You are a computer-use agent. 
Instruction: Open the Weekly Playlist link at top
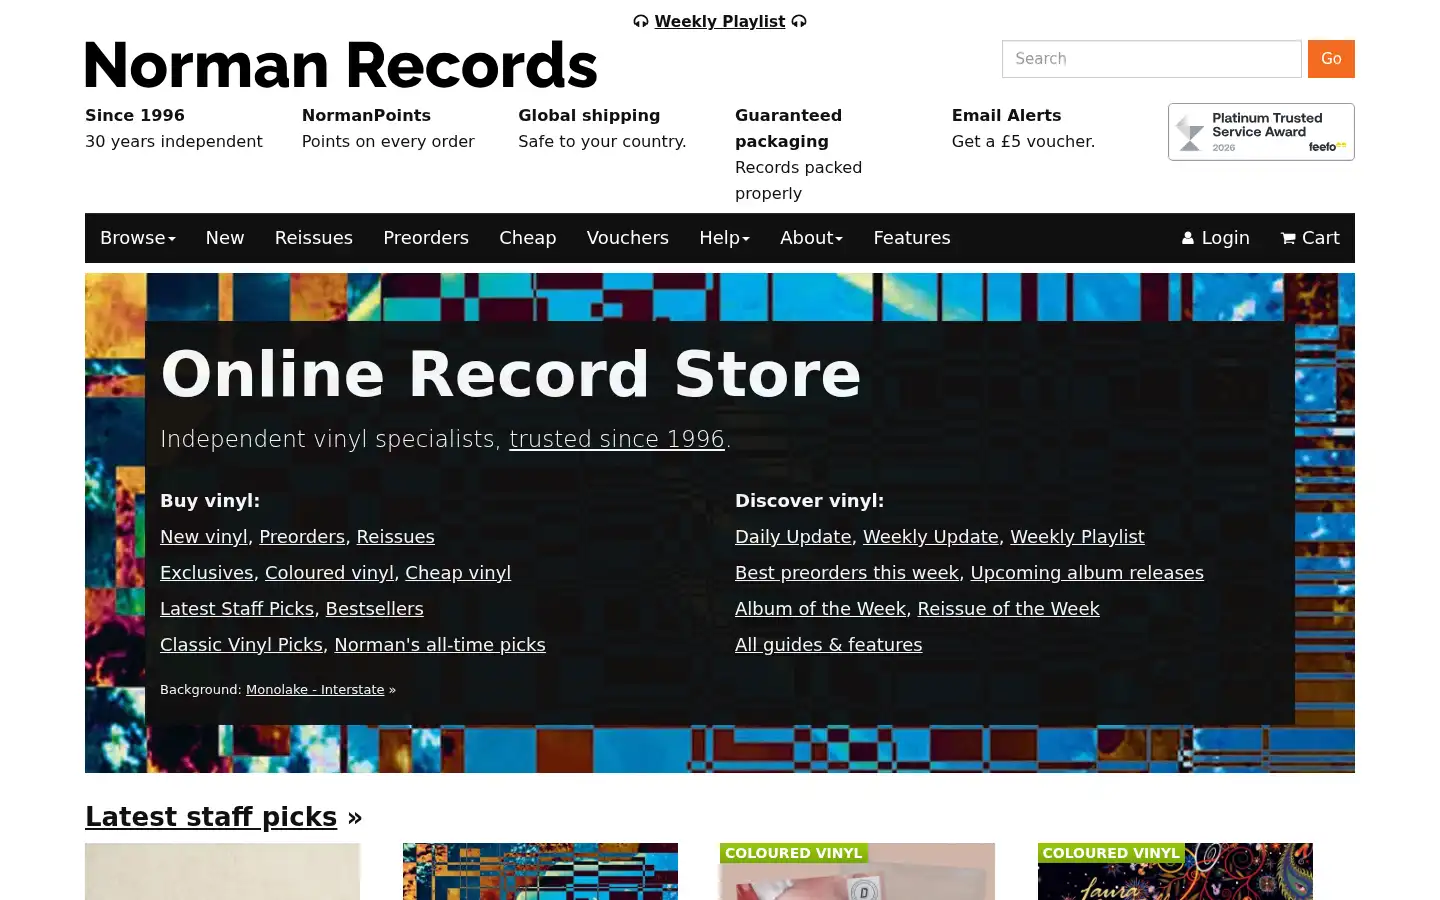point(720,21)
